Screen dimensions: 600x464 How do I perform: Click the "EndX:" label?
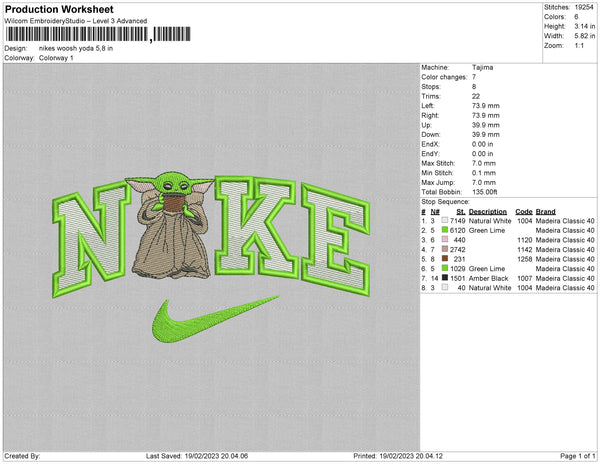(430, 144)
